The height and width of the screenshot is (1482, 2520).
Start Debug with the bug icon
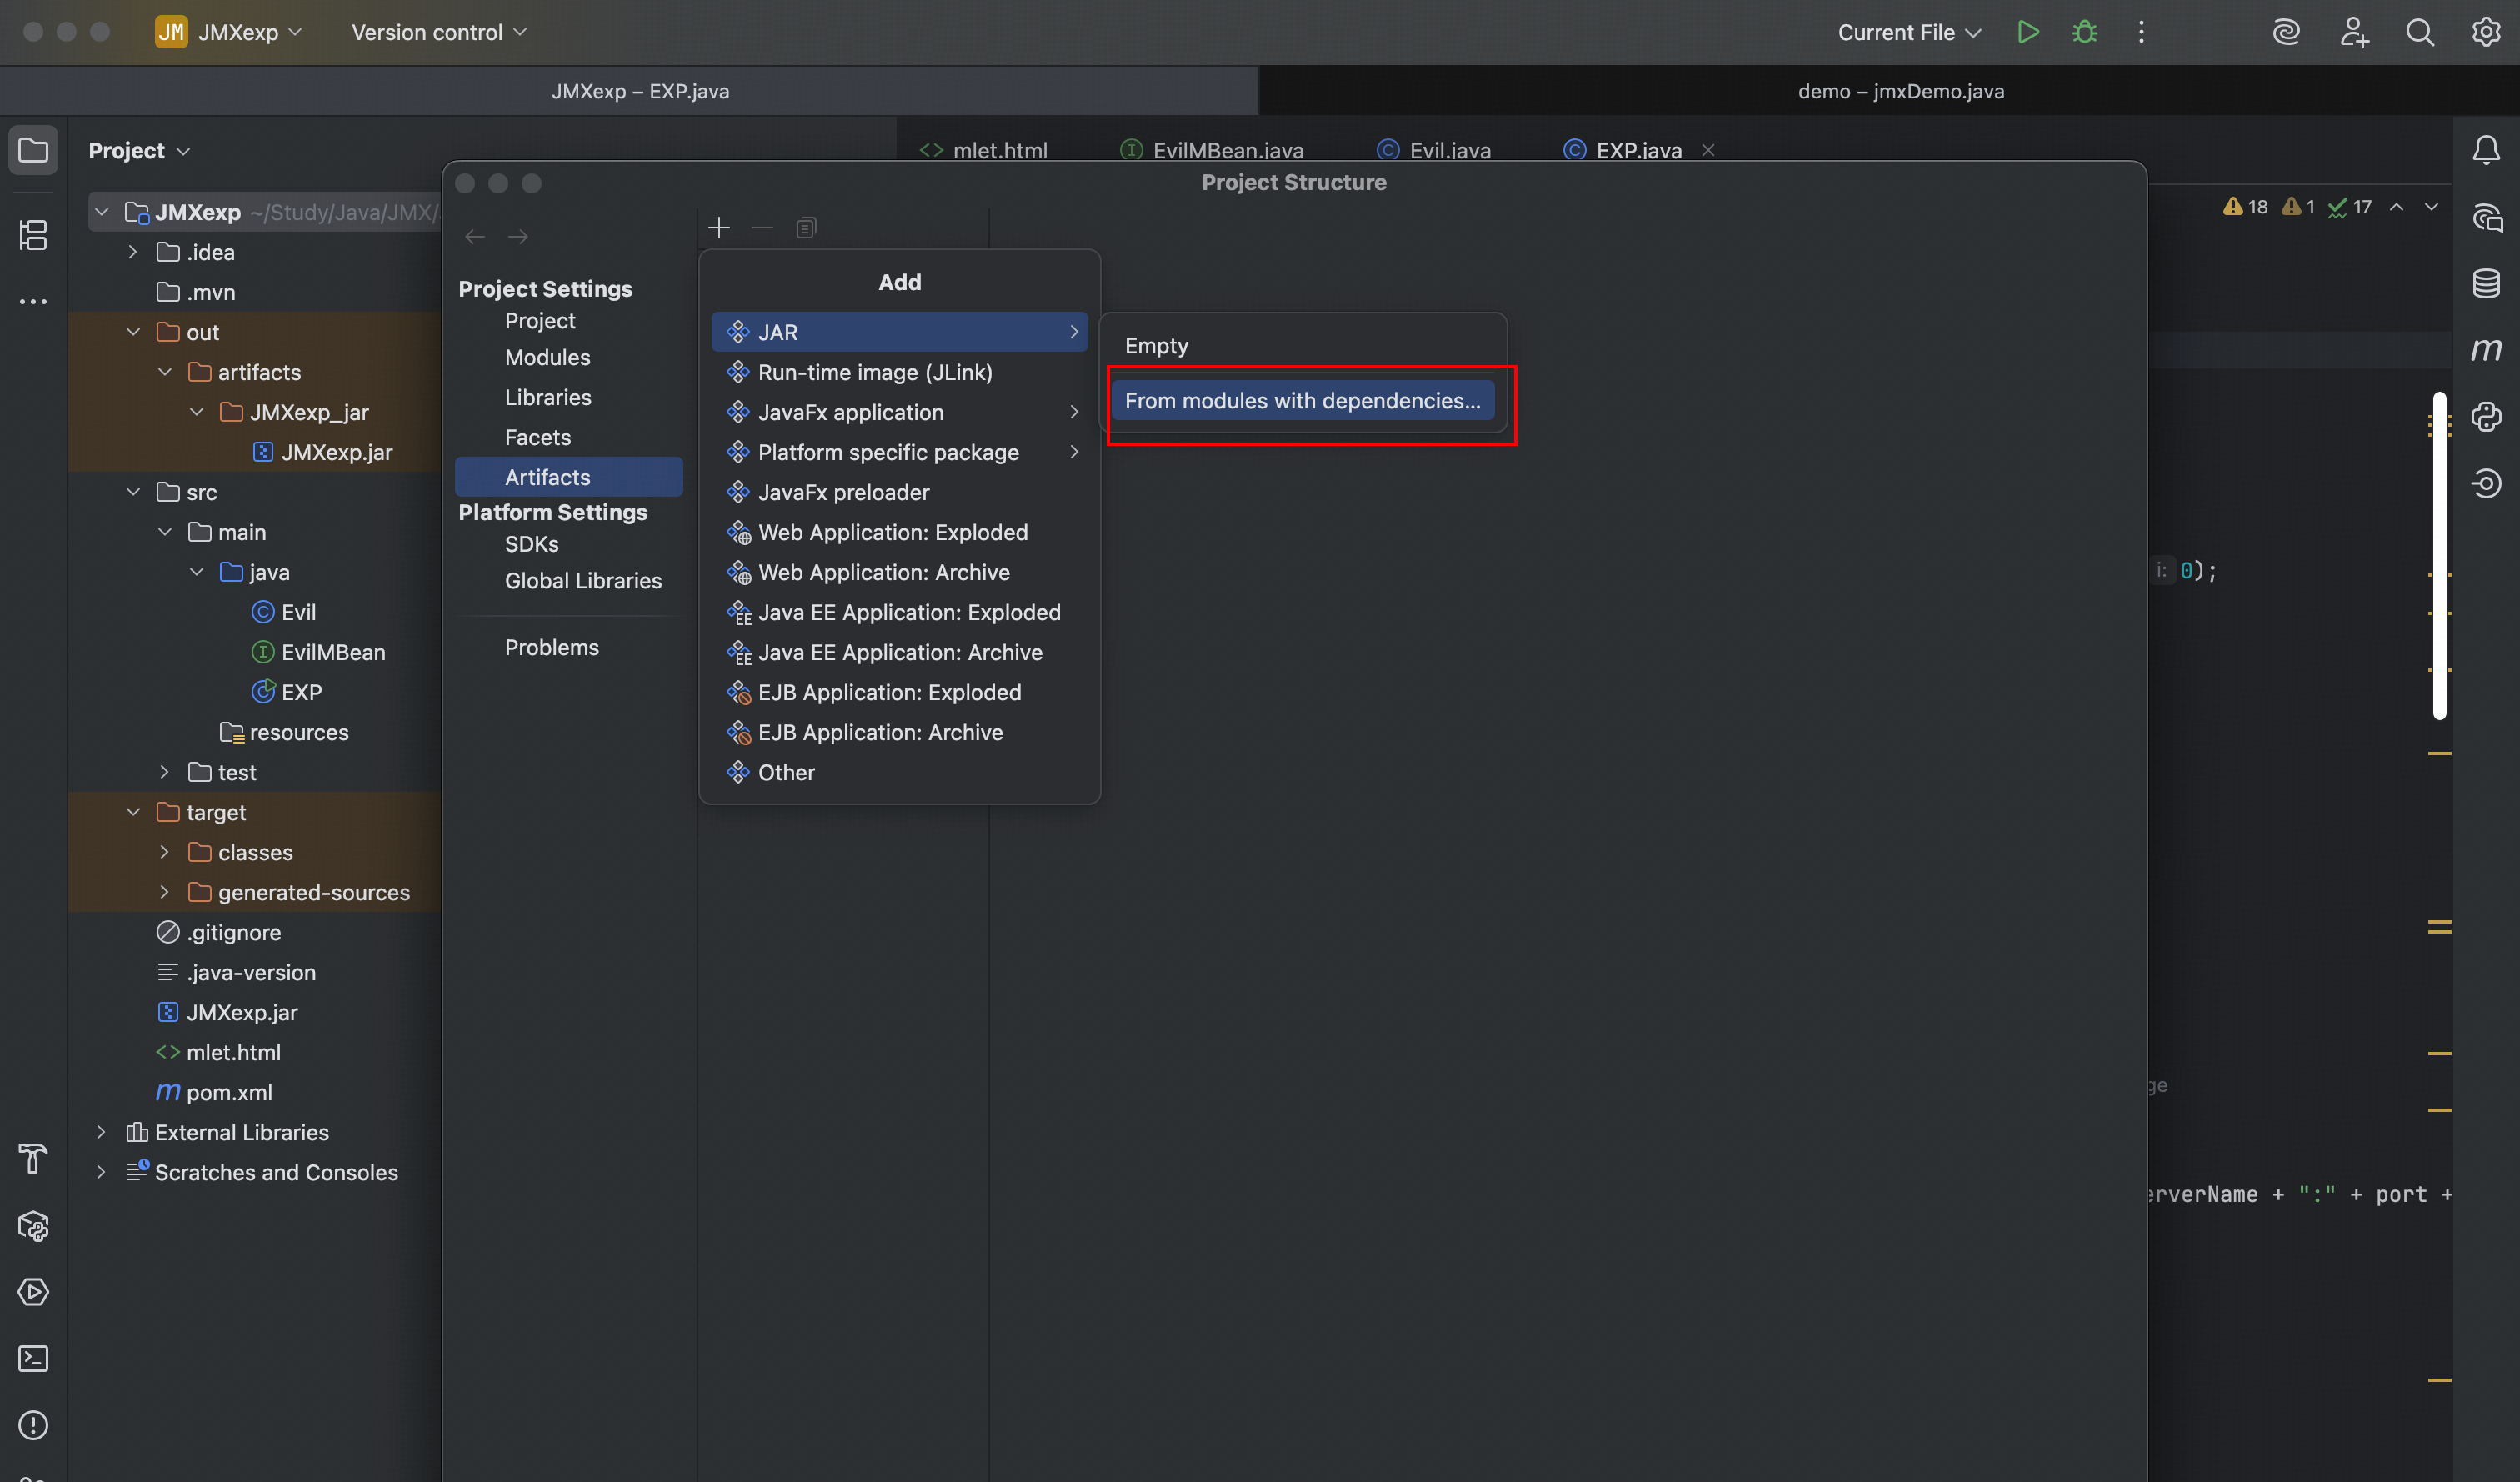2084,32
